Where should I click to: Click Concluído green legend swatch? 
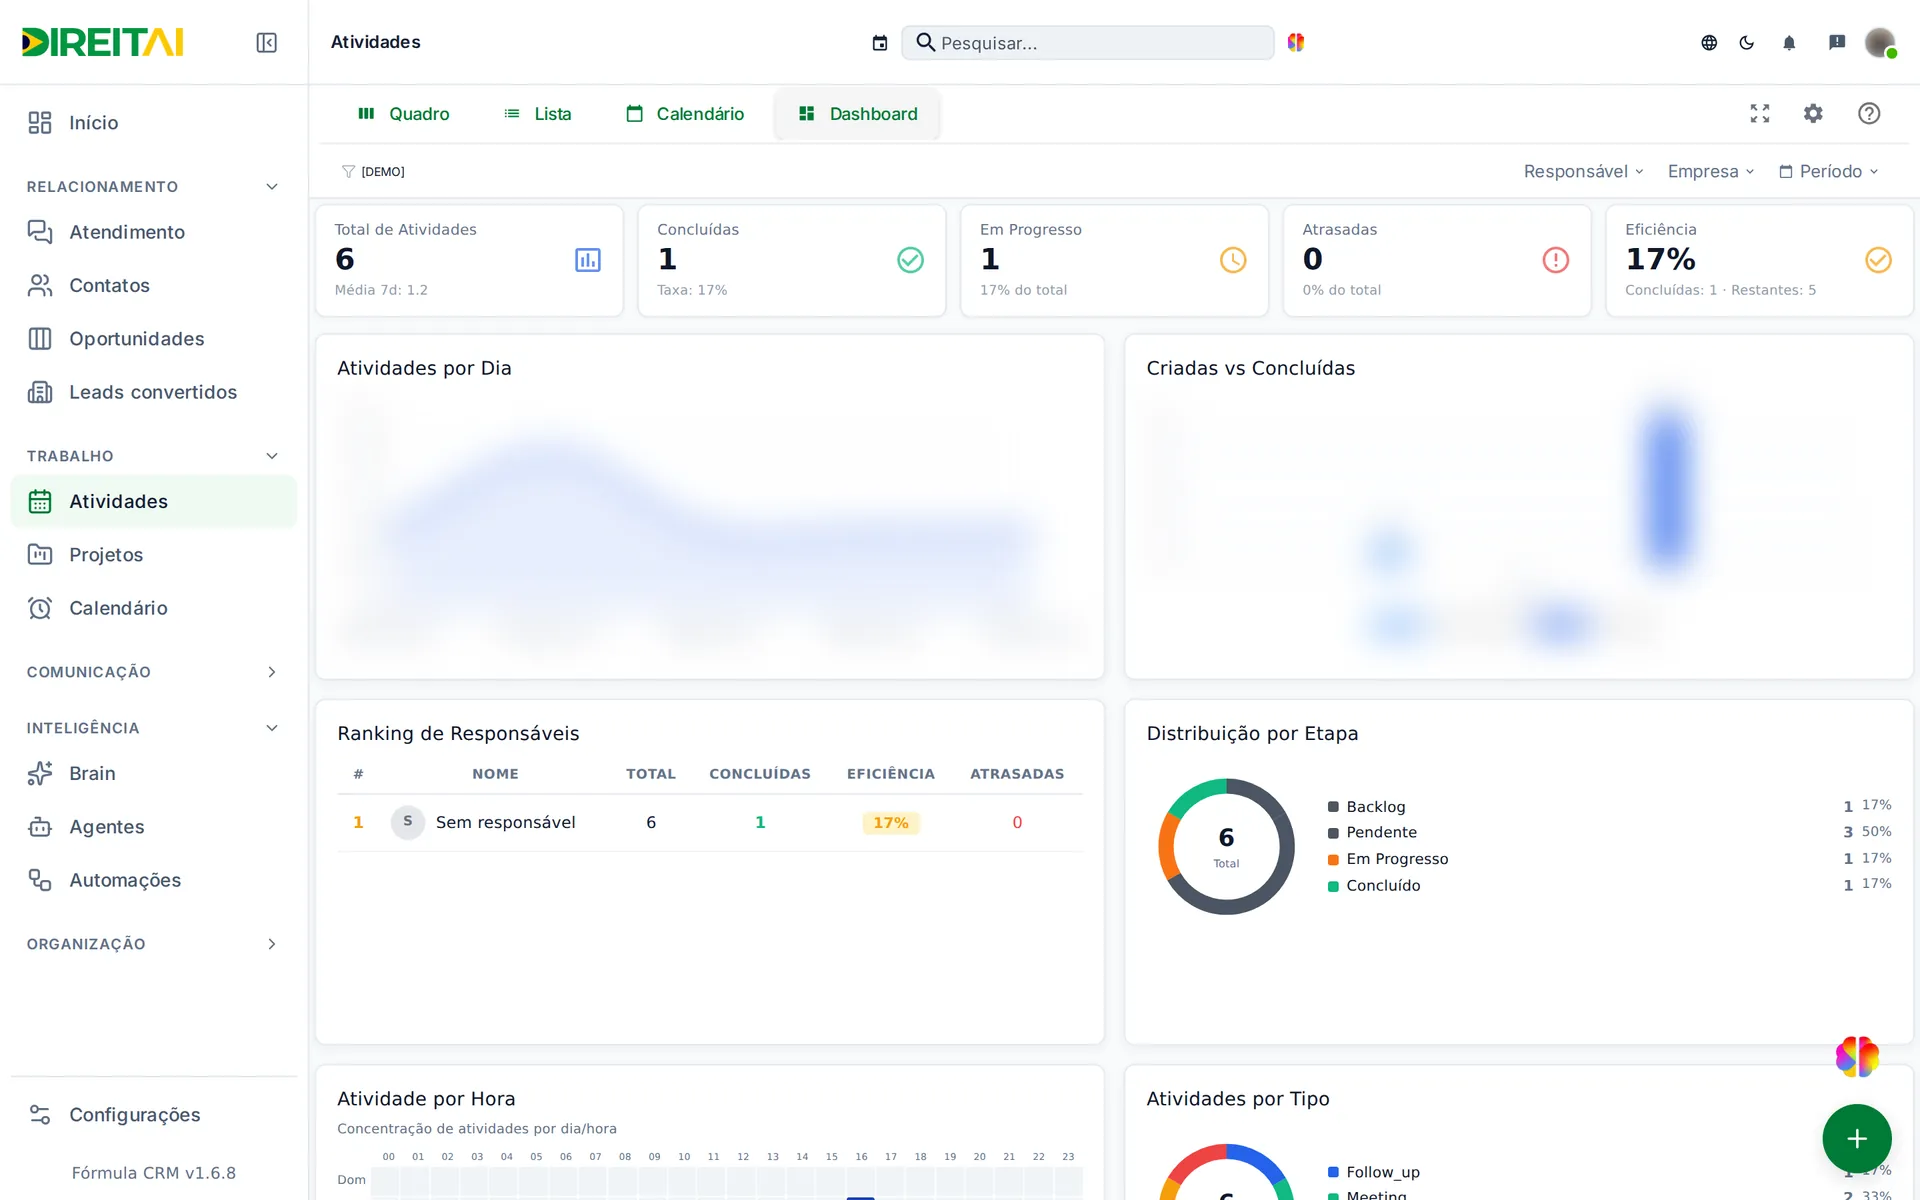[x=1333, y=886]
